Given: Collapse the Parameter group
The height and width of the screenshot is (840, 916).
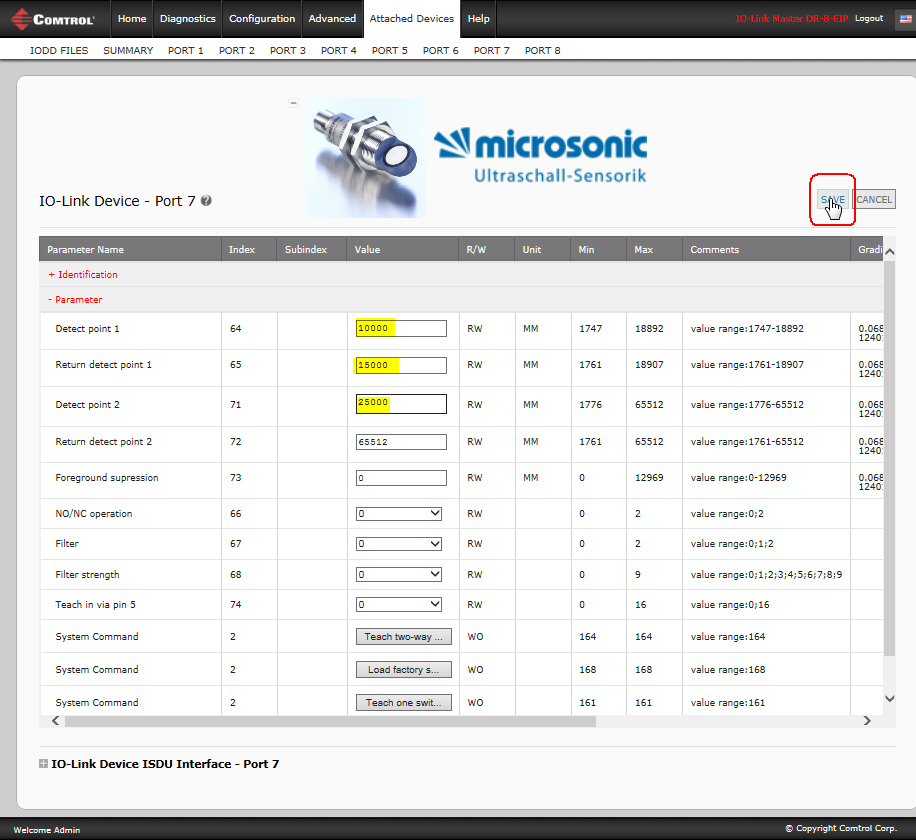Looking at the screenshot, I should [x=75, y=300].
